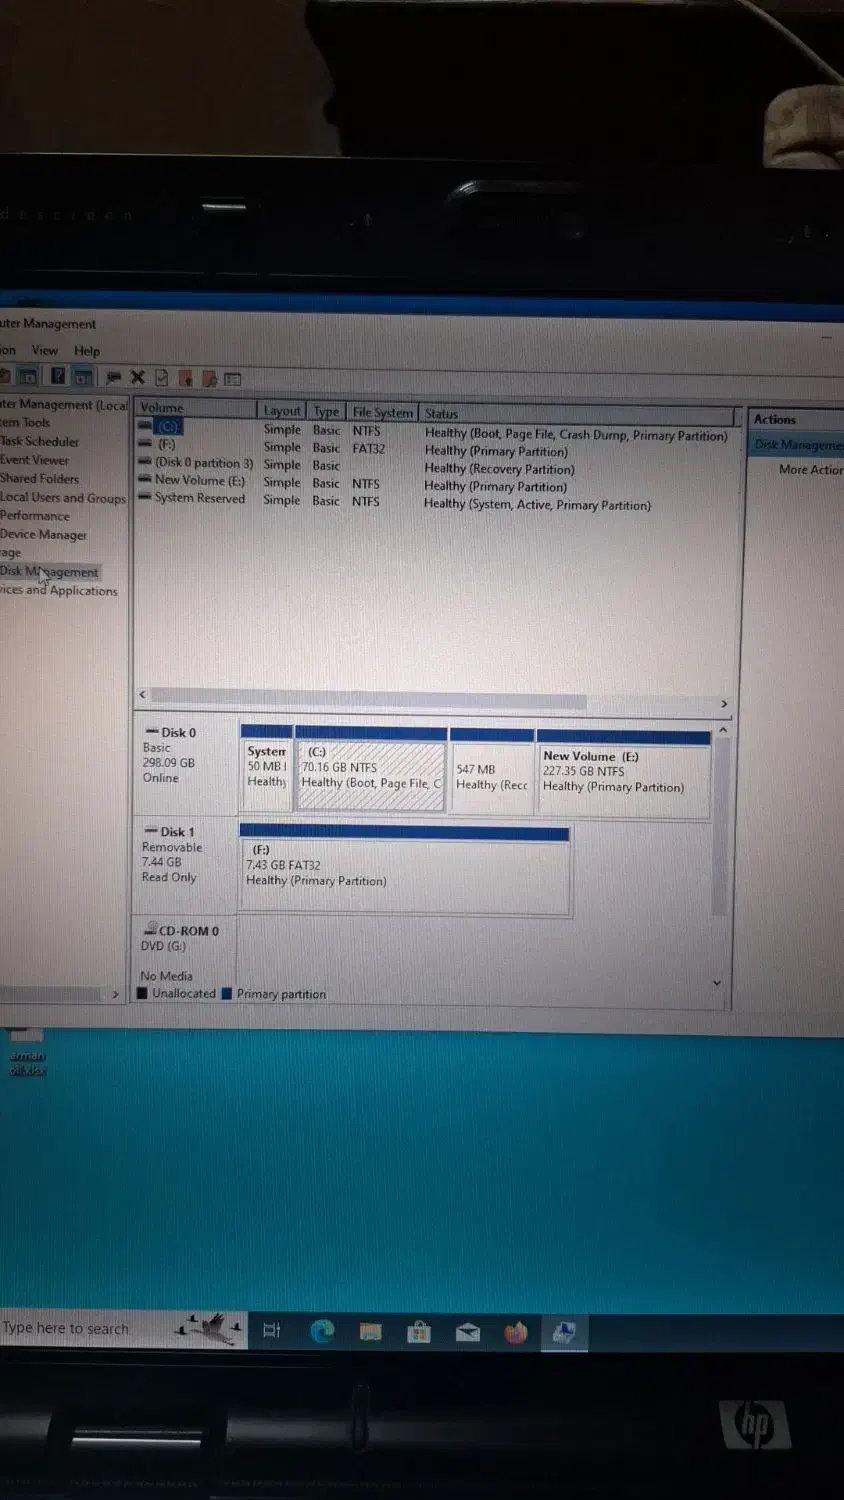Sort by the Layout column header

click(281, 411)
